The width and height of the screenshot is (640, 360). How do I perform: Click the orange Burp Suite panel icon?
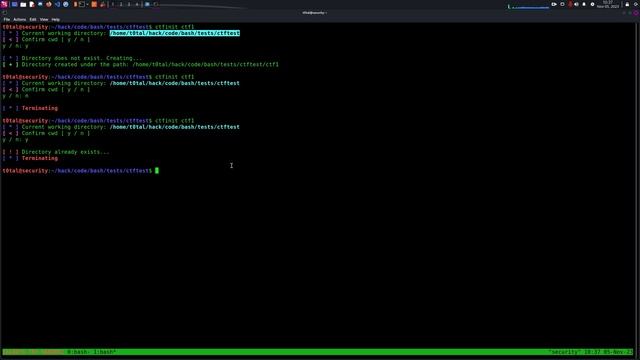[x=94, y=4]
